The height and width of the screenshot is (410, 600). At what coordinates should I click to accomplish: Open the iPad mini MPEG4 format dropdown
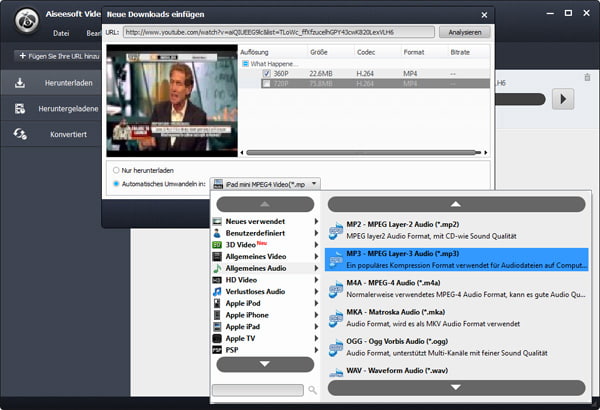pyautogui.click(x=265, y=184)
